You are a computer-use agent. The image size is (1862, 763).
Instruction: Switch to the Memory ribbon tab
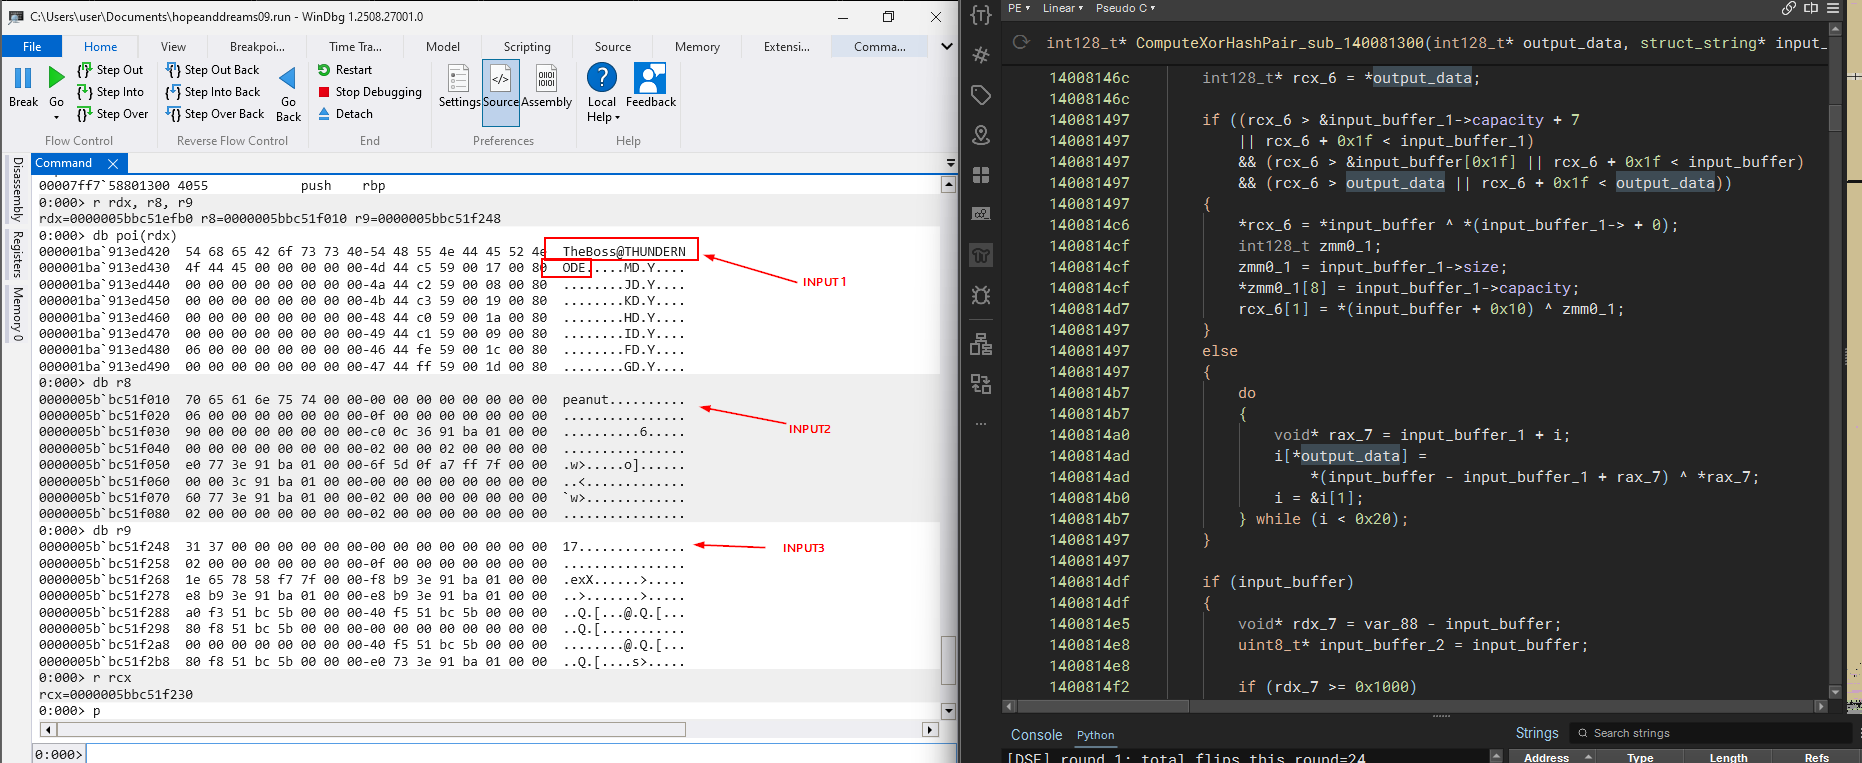point(697,47)
